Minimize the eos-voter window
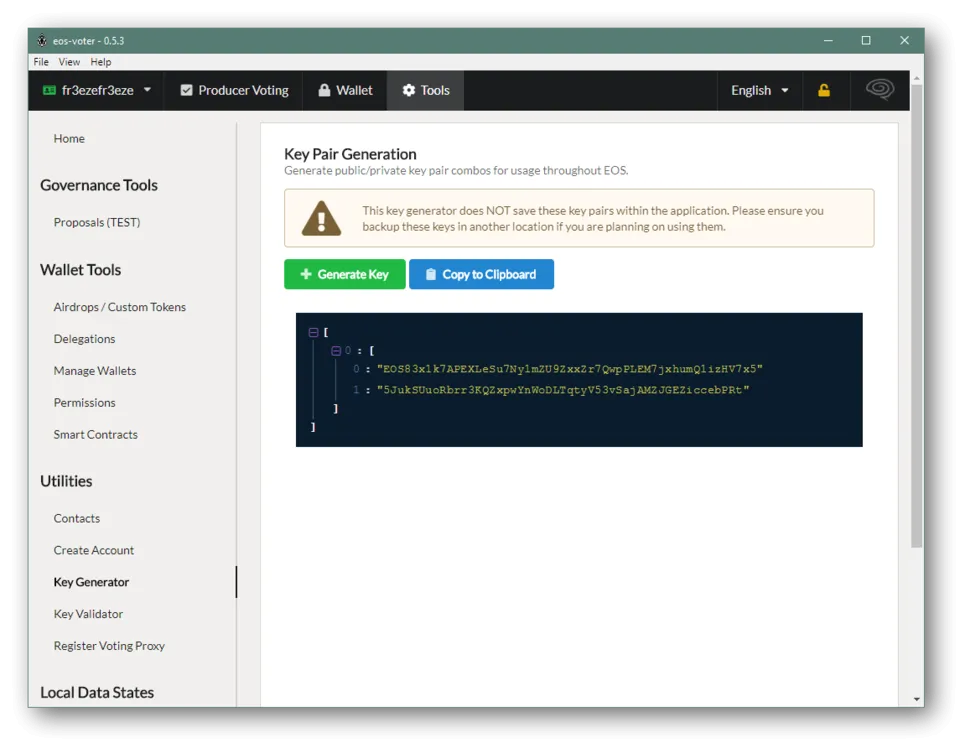The height and width of the screenshot is (743, 960). pos(828,40)
